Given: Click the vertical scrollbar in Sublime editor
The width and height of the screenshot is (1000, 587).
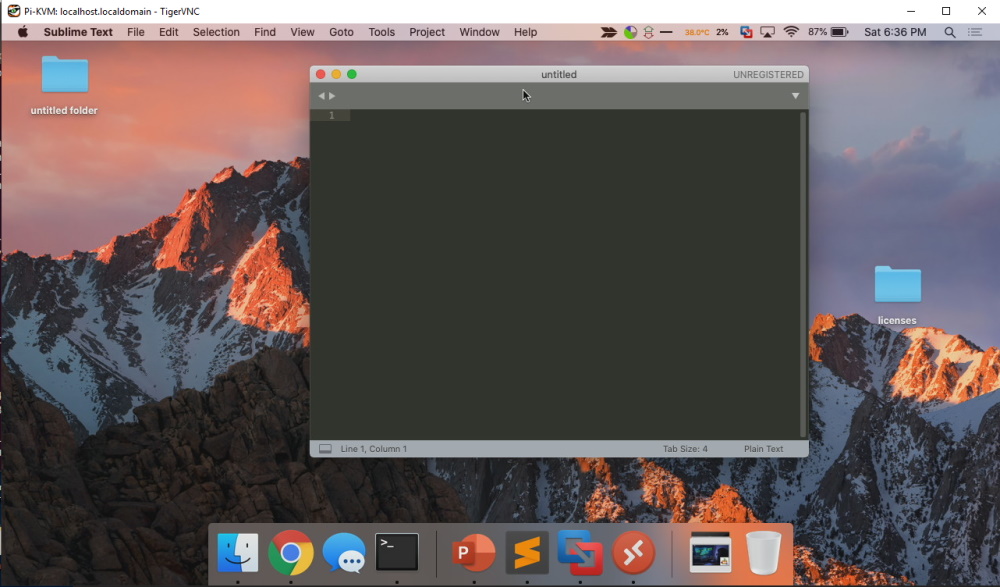Looking at the screenshot, I should 803,274.
